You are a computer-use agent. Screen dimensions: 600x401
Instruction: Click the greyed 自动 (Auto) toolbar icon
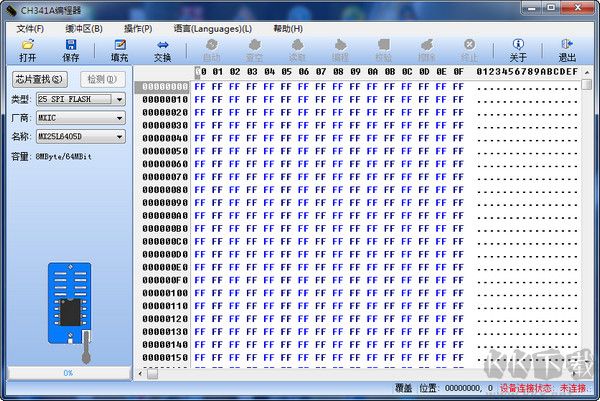212,44
